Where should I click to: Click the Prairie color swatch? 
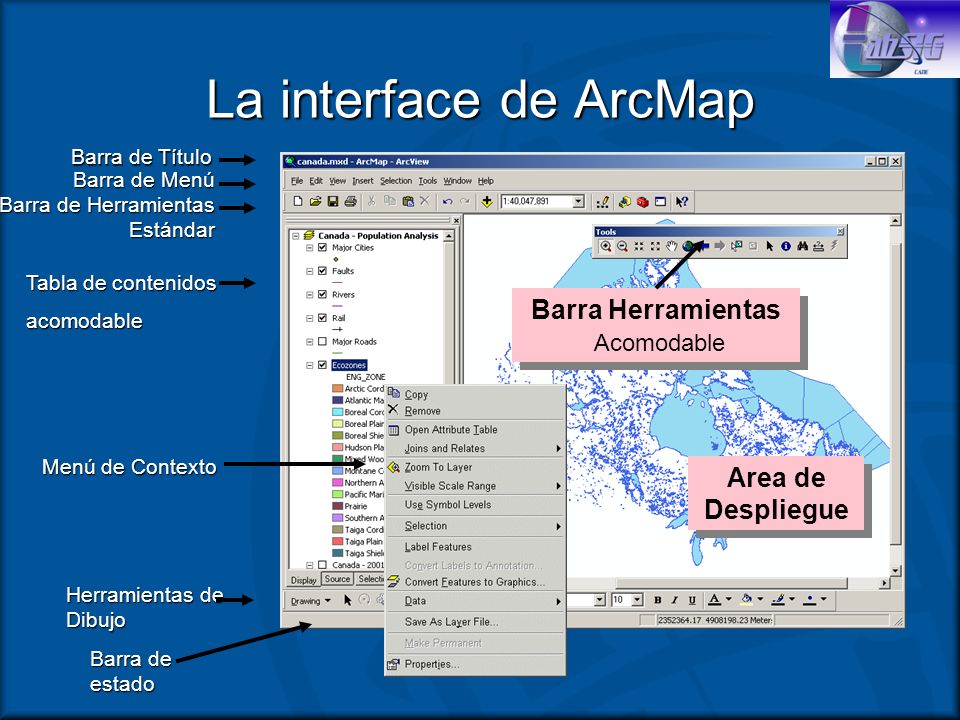[337, 506]
